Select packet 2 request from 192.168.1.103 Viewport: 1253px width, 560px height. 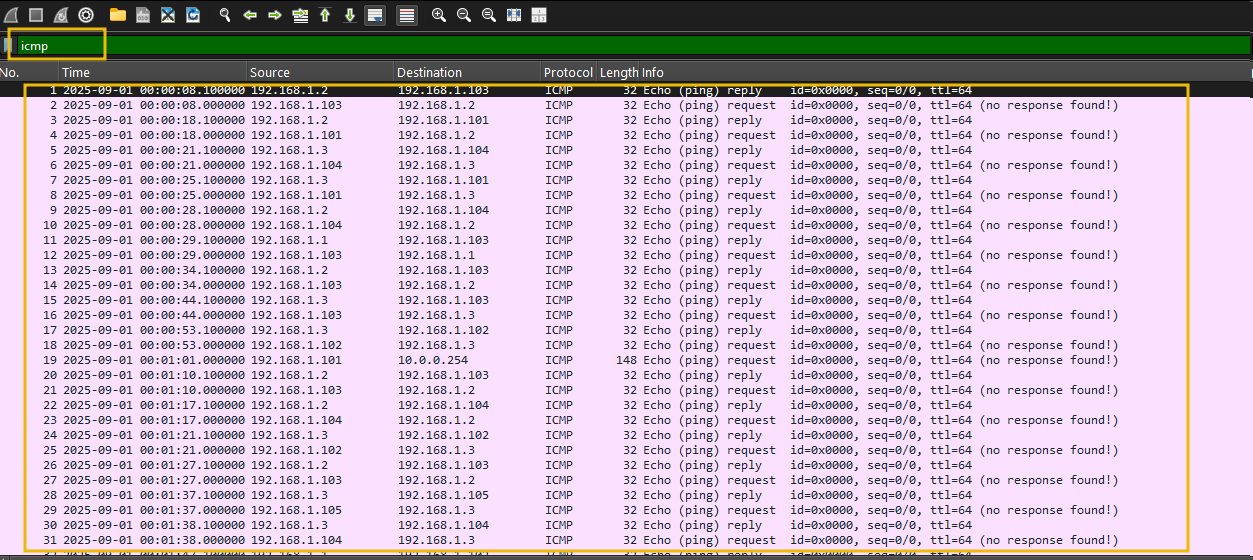tap(626, 105)
